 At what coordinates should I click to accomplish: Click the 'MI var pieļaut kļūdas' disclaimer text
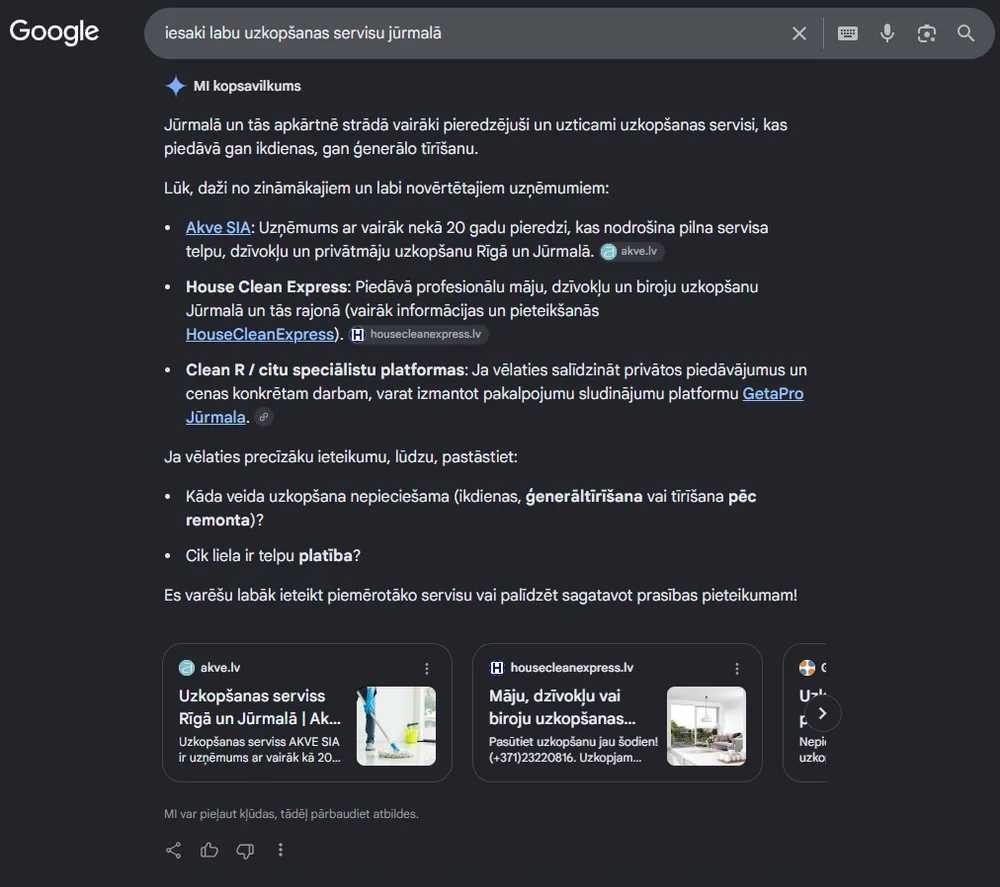point(291,814)
